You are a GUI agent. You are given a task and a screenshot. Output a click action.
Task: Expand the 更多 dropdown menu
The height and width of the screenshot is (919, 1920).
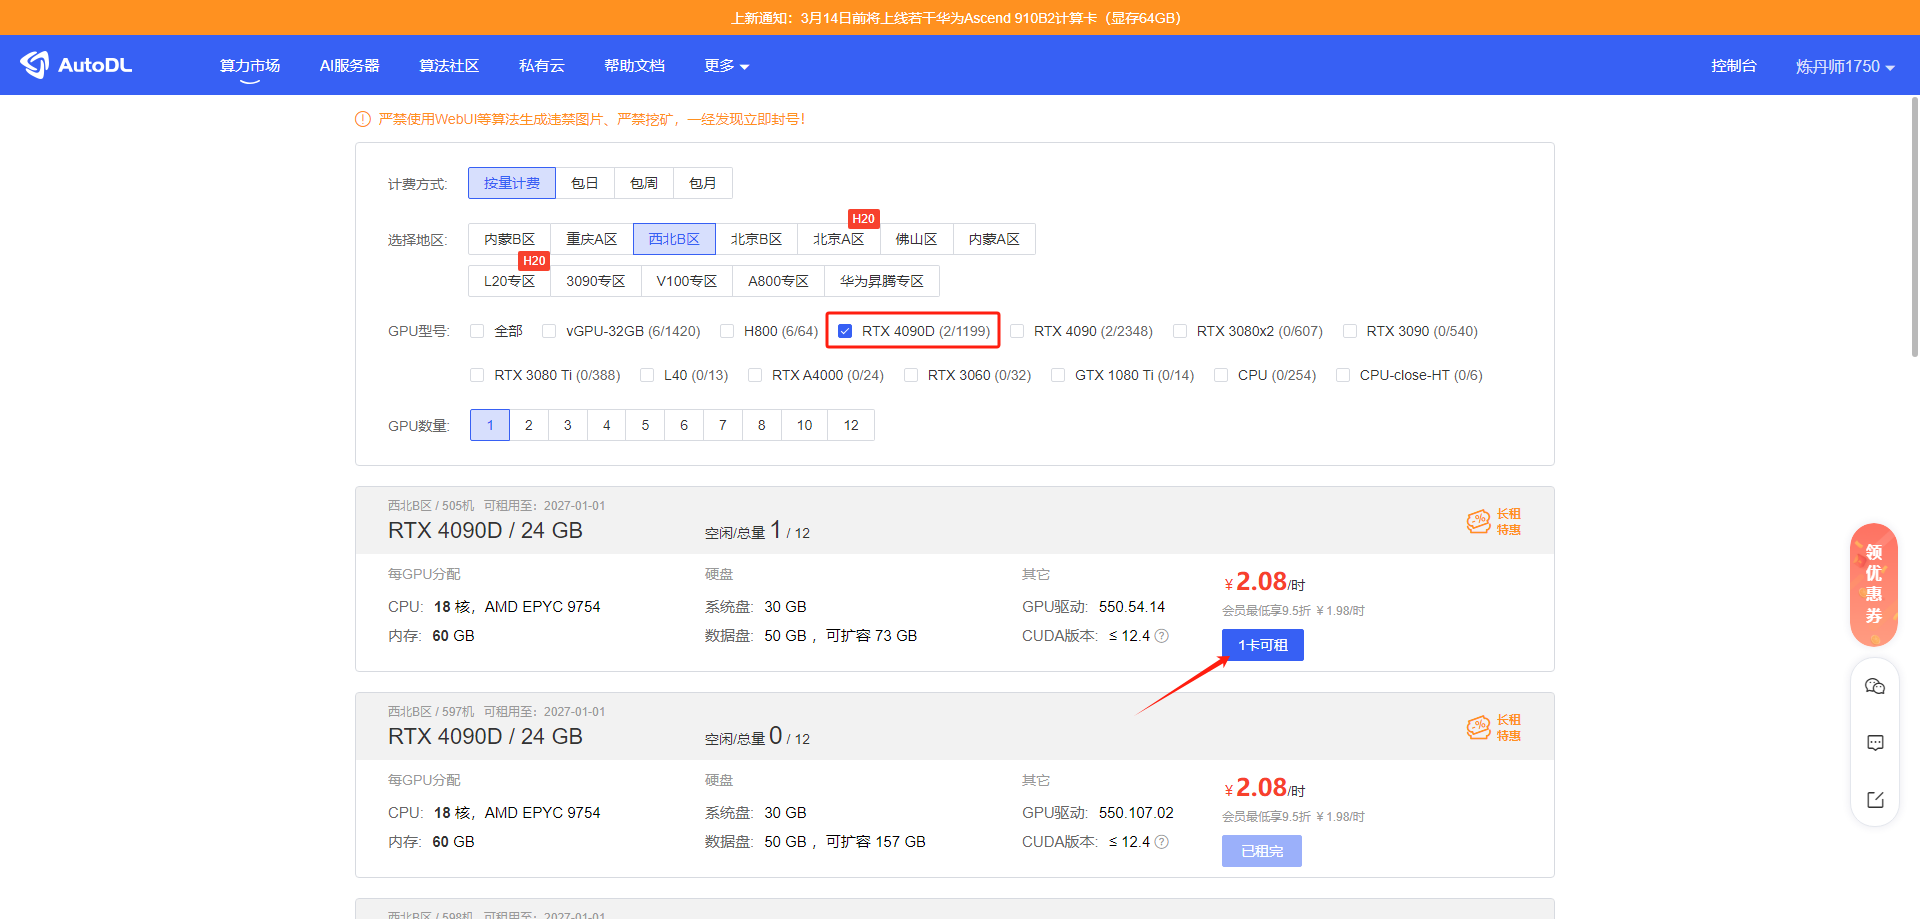[726, 66]
